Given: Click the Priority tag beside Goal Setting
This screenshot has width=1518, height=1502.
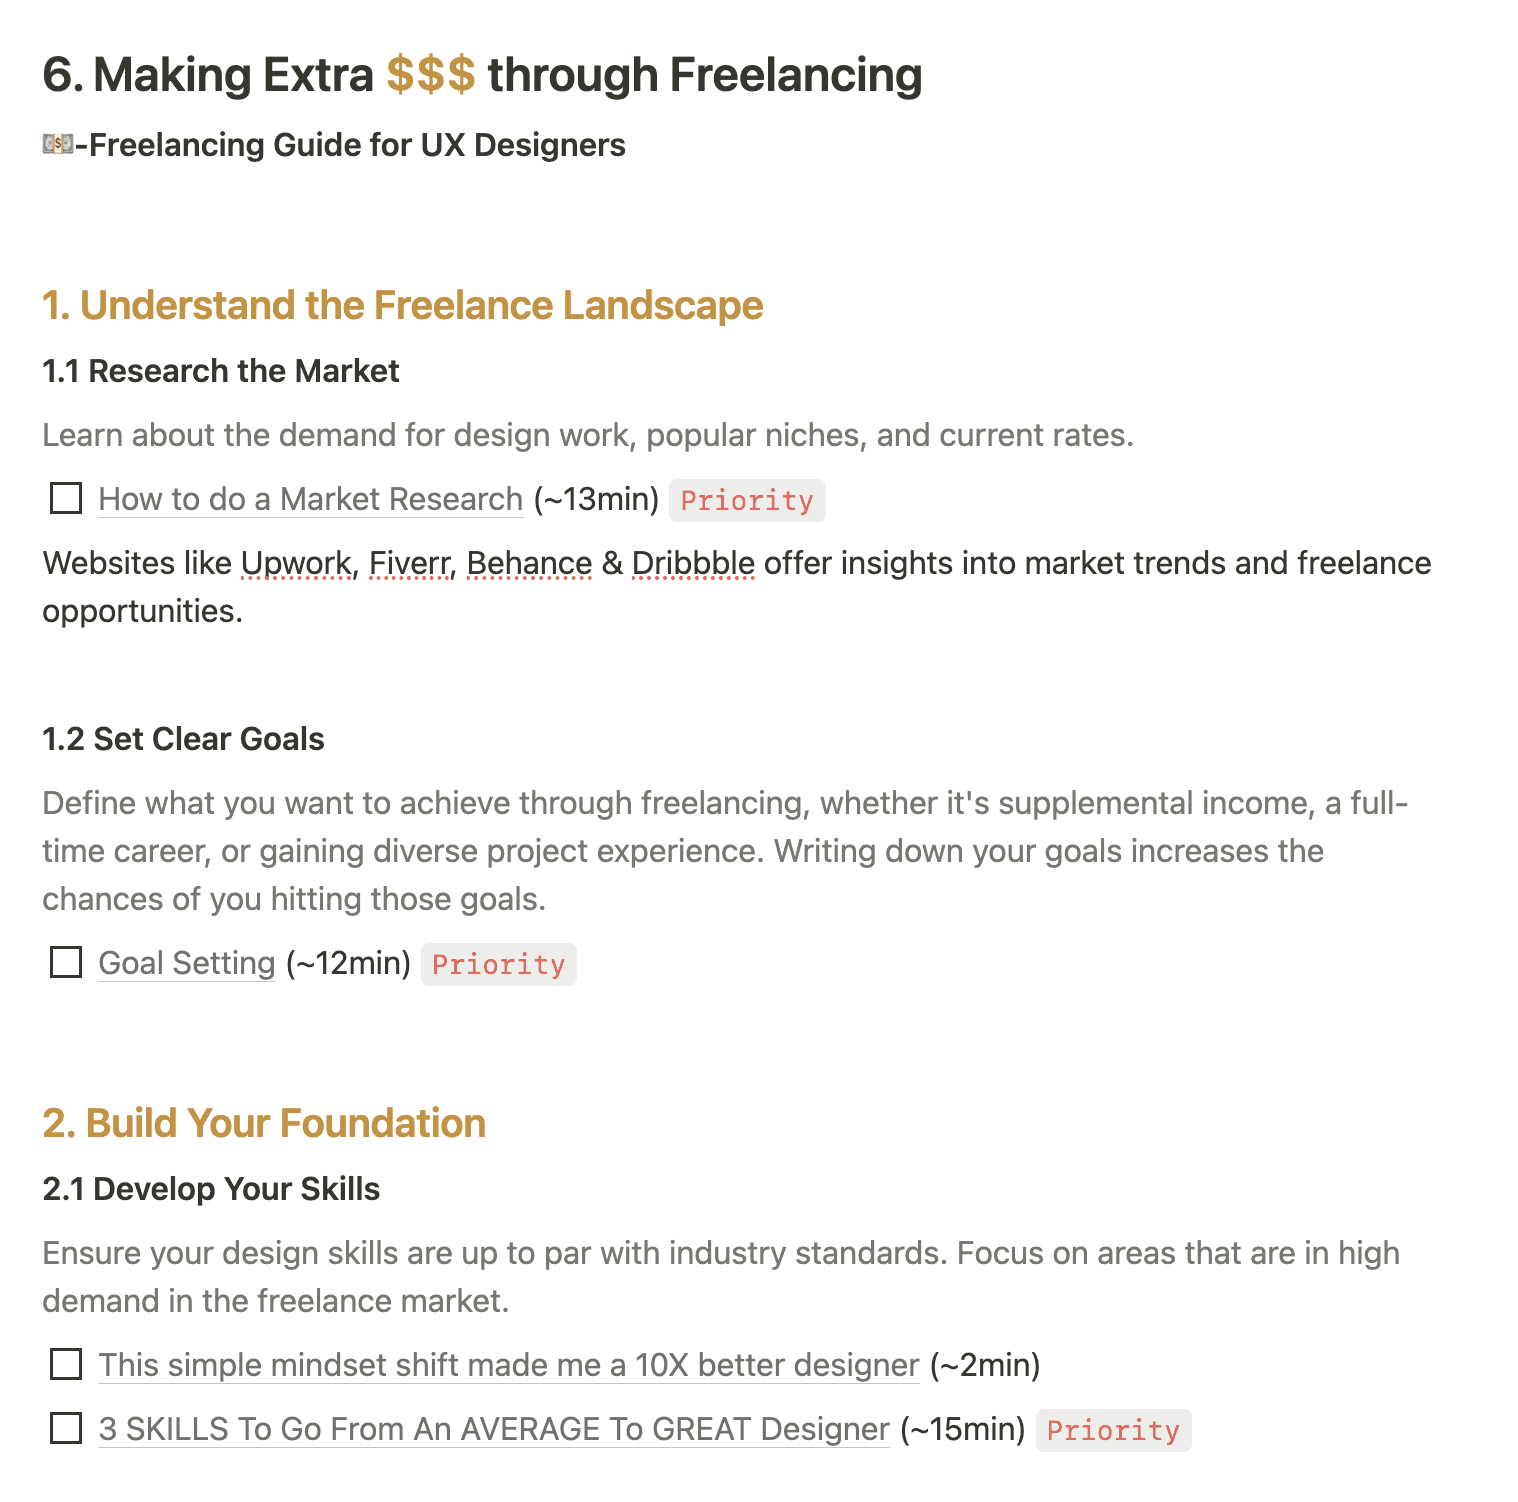Looking at the screenshot, I should [498, 963].
